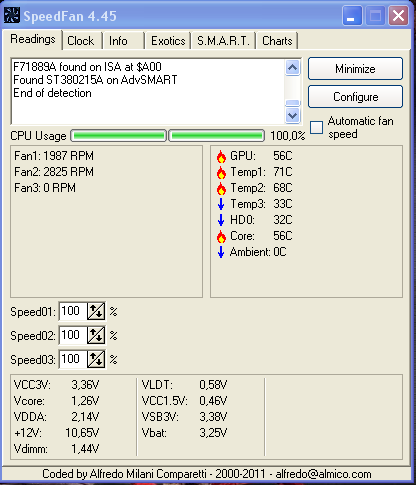Minimize the SpeedFan window via title bar
Screen dimensions: 416x485
(352, 16)
